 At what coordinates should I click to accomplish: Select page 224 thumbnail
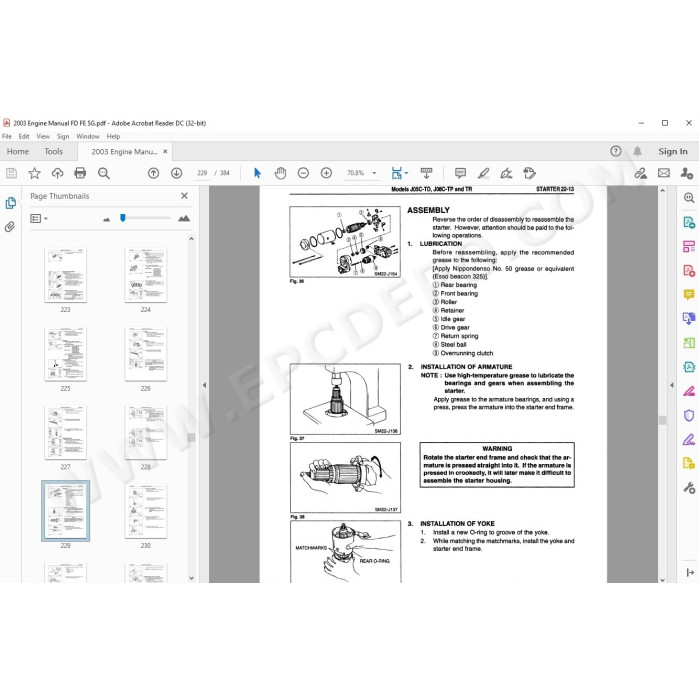(146, 275)
